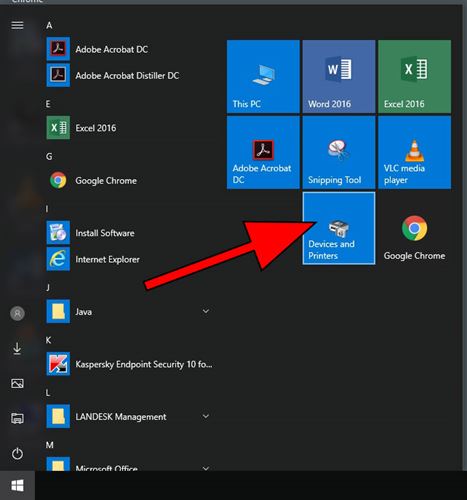Open Downloads from the Start sidebar
Image resolution: width=467 pixels, height=500 pixels.
point(17,349)
